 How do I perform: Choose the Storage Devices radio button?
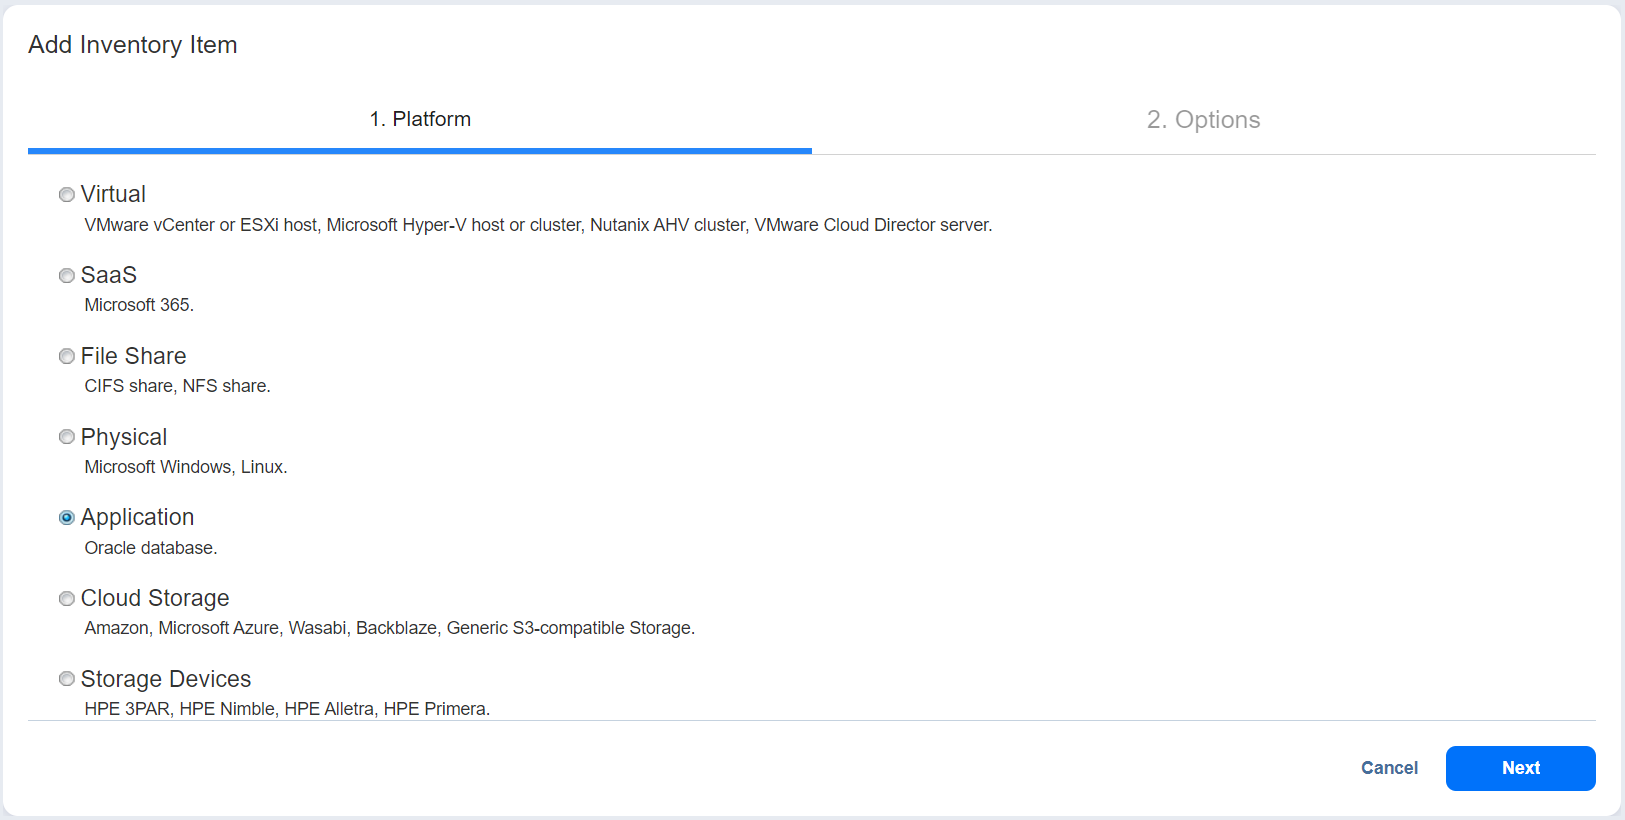[x=67, y=679]
